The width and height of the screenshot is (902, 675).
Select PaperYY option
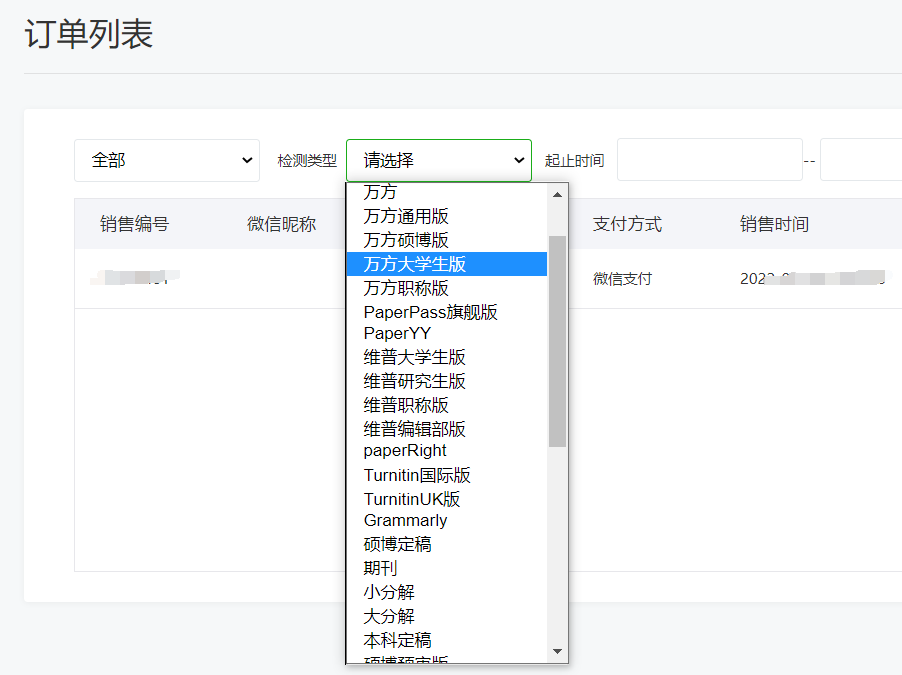447,333
